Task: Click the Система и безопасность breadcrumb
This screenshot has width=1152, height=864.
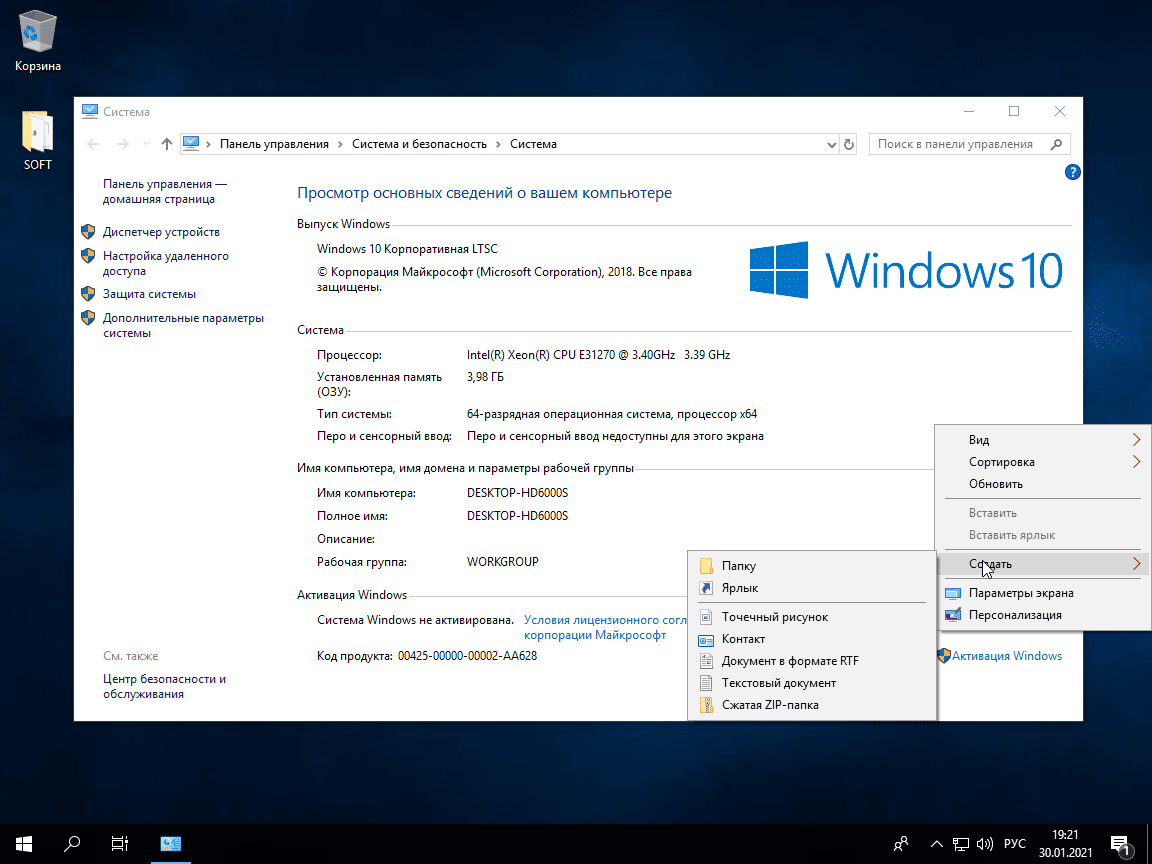Action: point(419,144)
